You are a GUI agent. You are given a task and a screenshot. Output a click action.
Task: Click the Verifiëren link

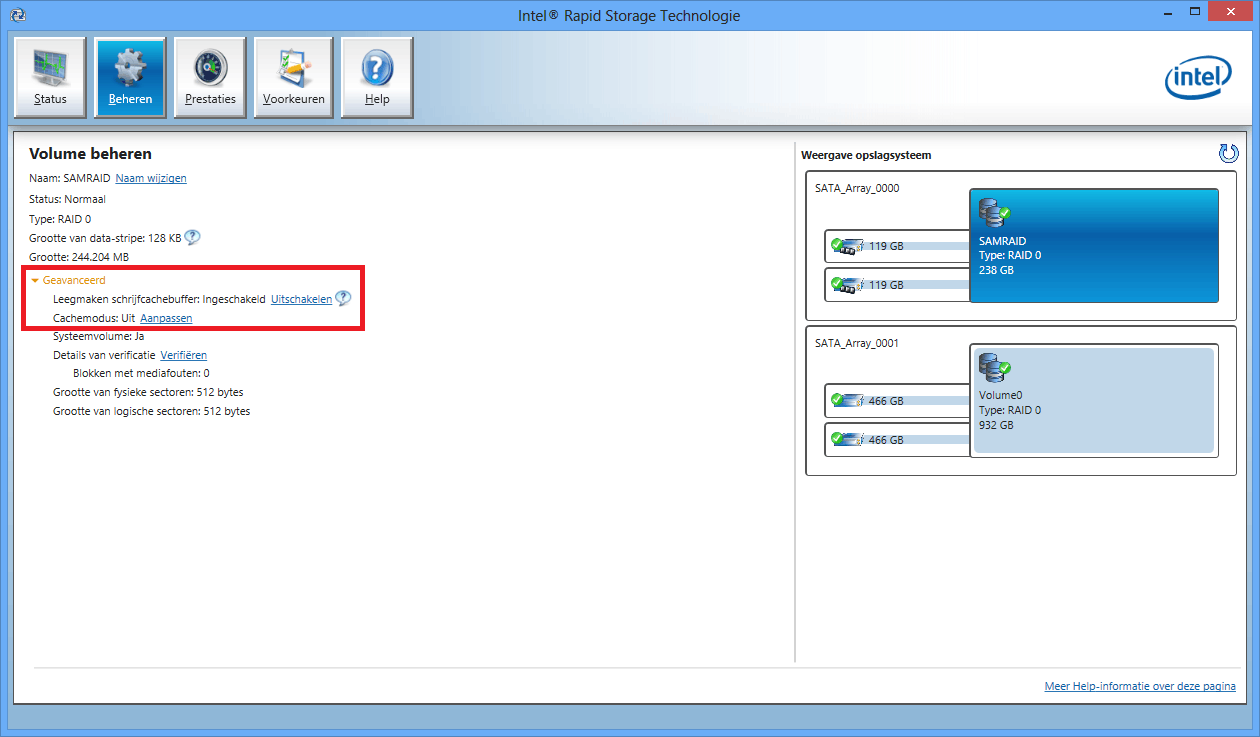pyautogui.click(x=184, y=355)
